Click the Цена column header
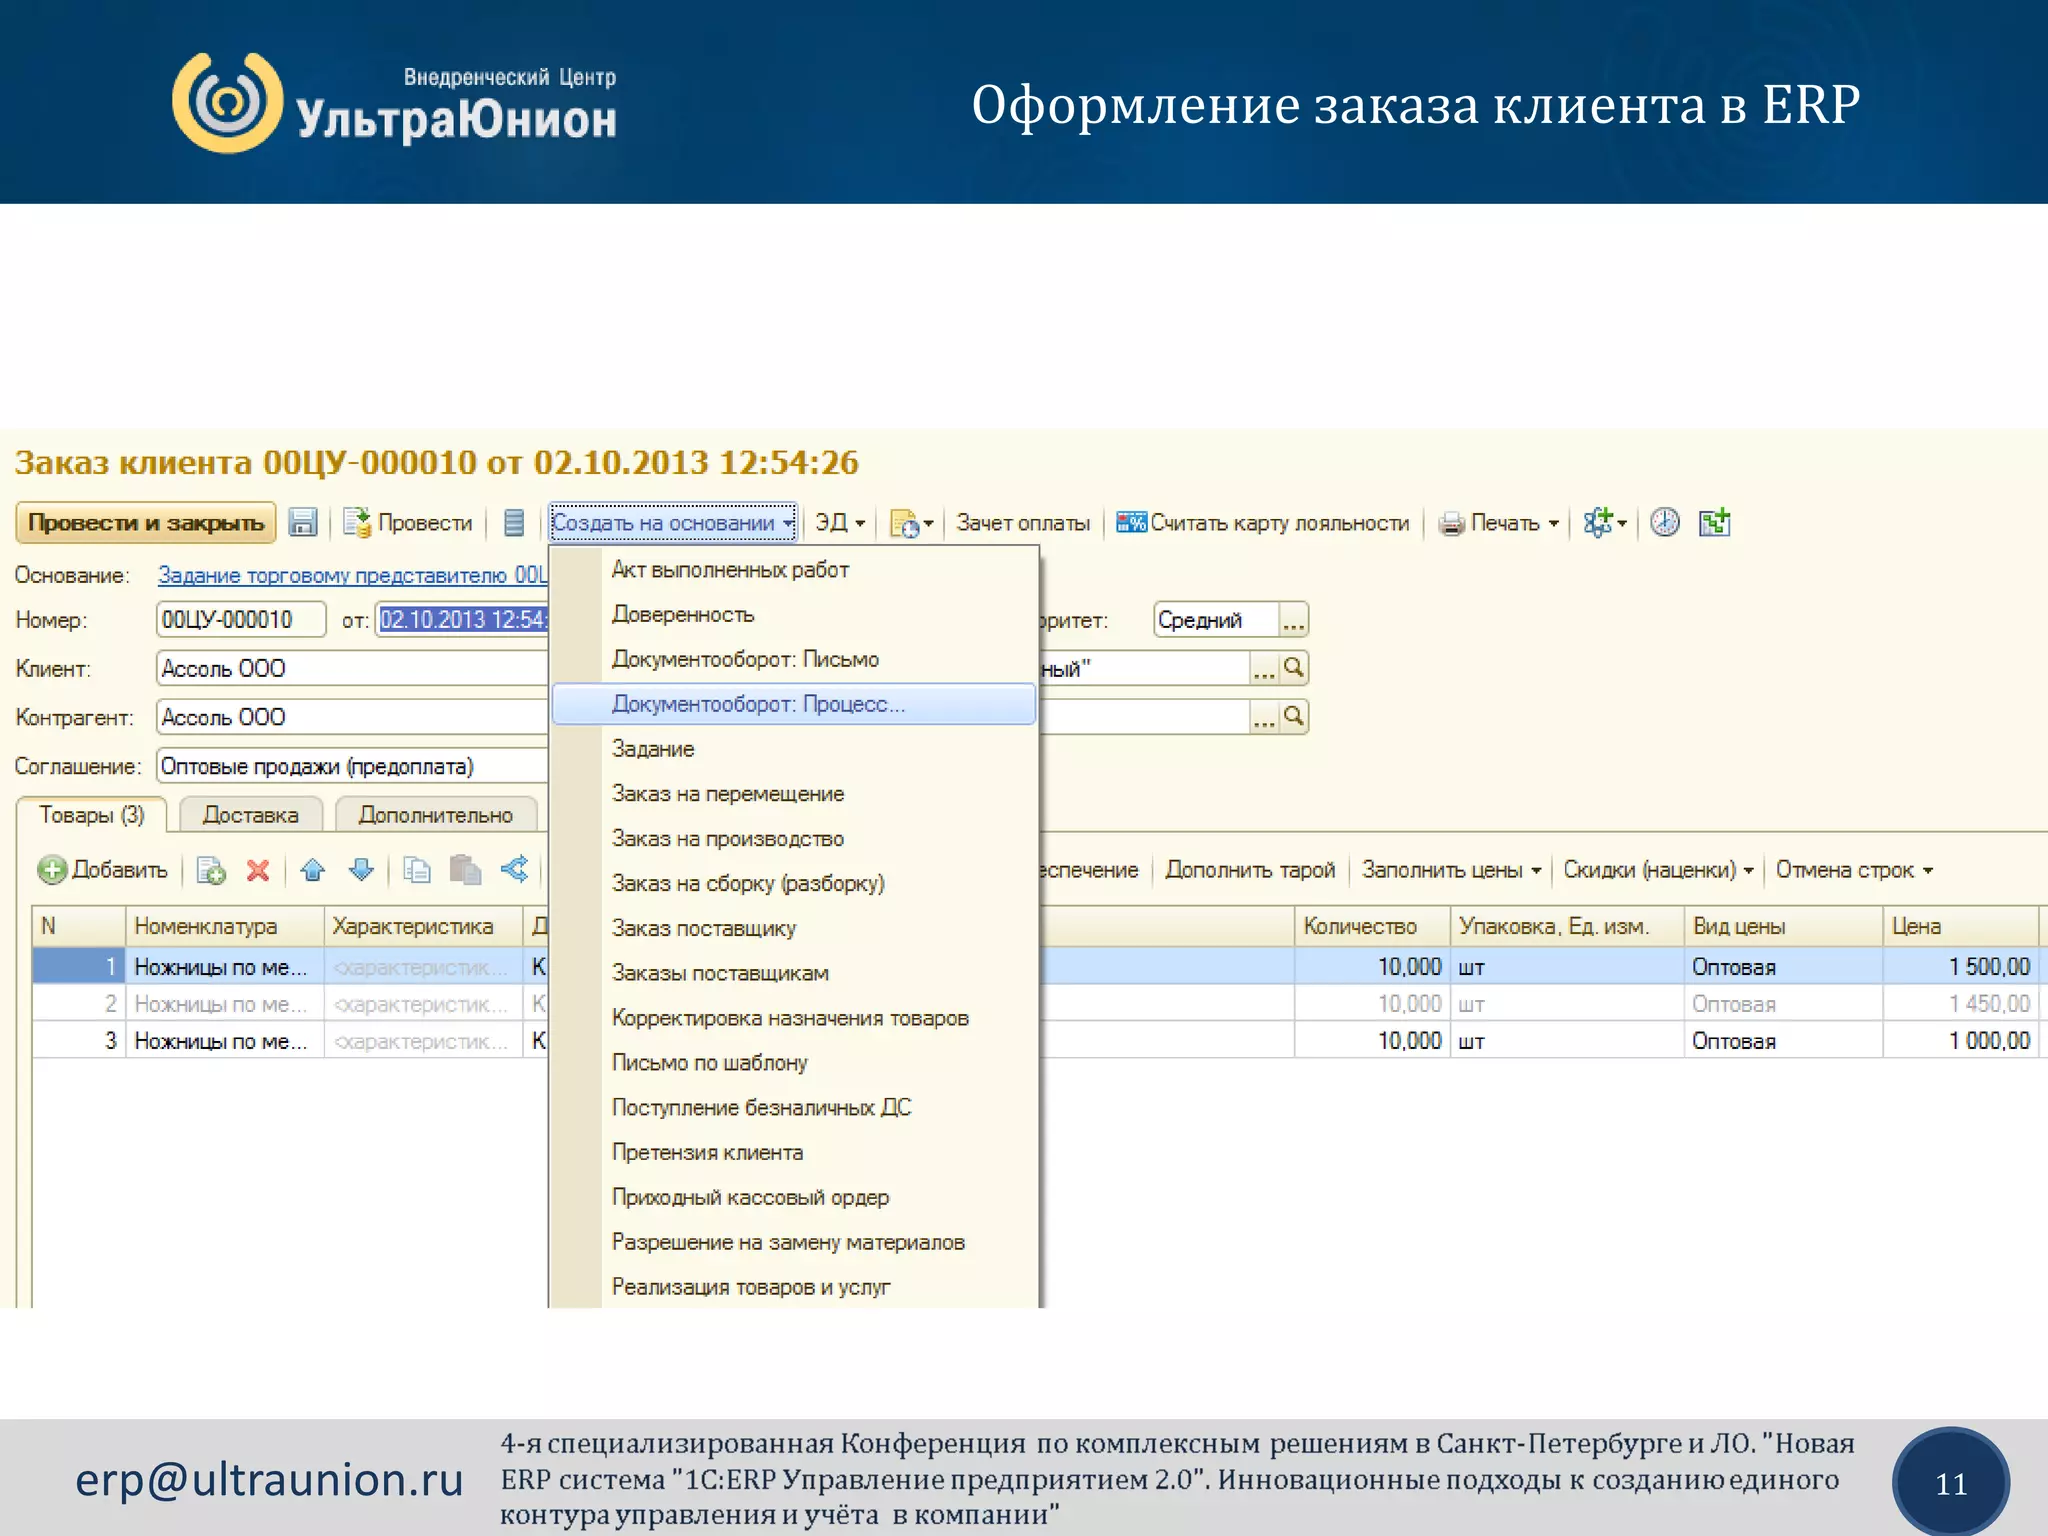2048x1536 pixels. (x=1960, y=926)
